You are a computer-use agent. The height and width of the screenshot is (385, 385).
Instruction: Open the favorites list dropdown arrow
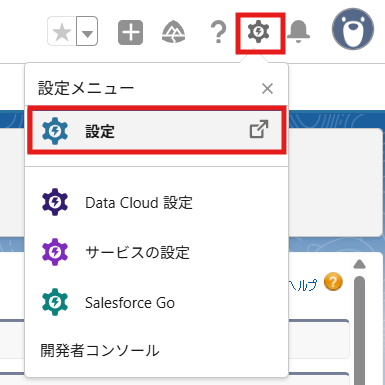click(87, 31)
